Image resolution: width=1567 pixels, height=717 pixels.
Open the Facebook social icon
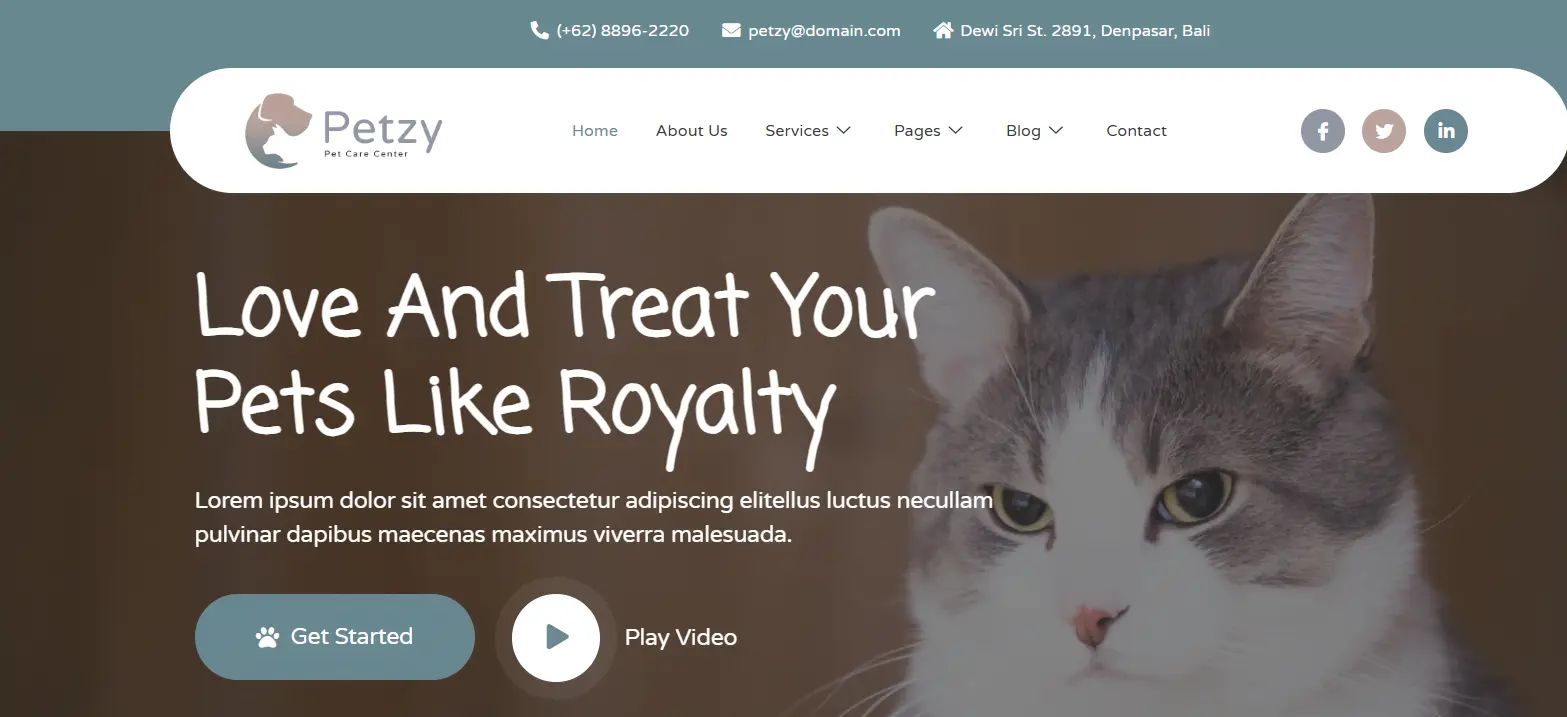coord(1322,131)
